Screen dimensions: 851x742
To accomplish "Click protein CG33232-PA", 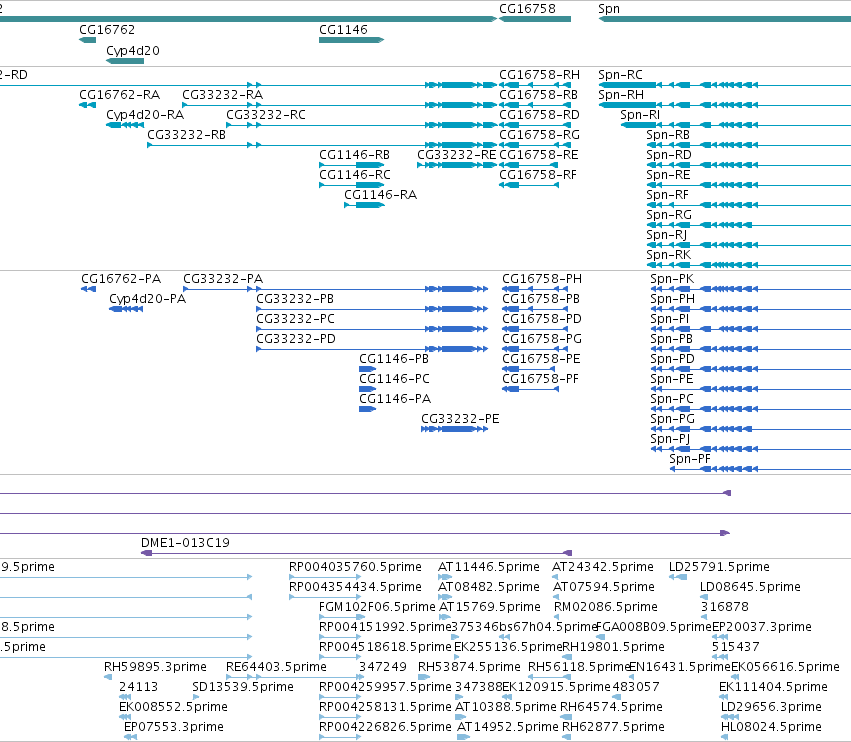I will (223, 279).
